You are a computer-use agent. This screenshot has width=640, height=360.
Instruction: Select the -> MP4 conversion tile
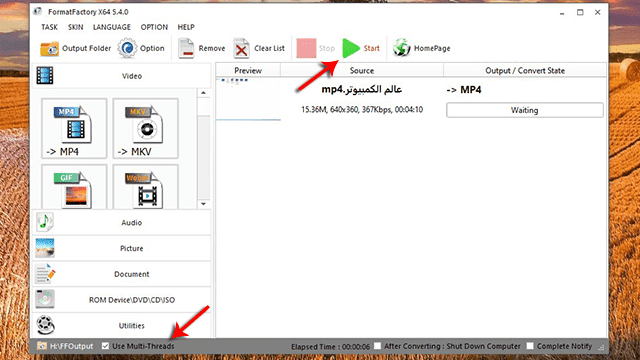74,128
